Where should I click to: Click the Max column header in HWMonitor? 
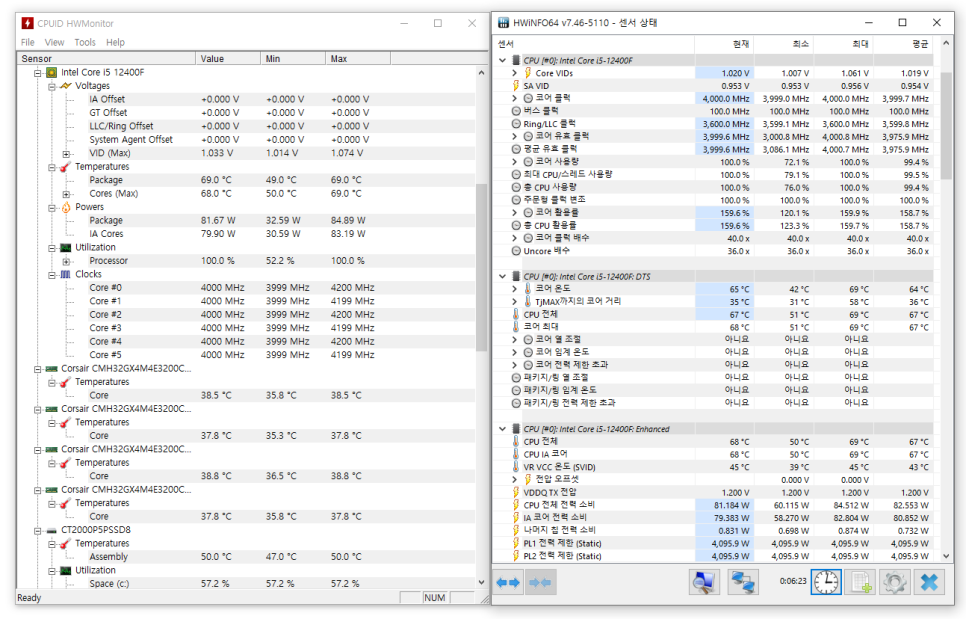pos(358,59)
